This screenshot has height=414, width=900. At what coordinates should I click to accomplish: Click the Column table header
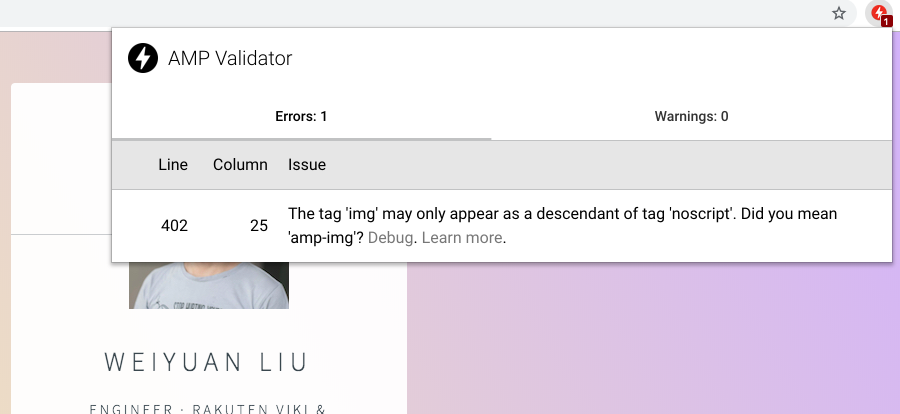pos(240,165)
